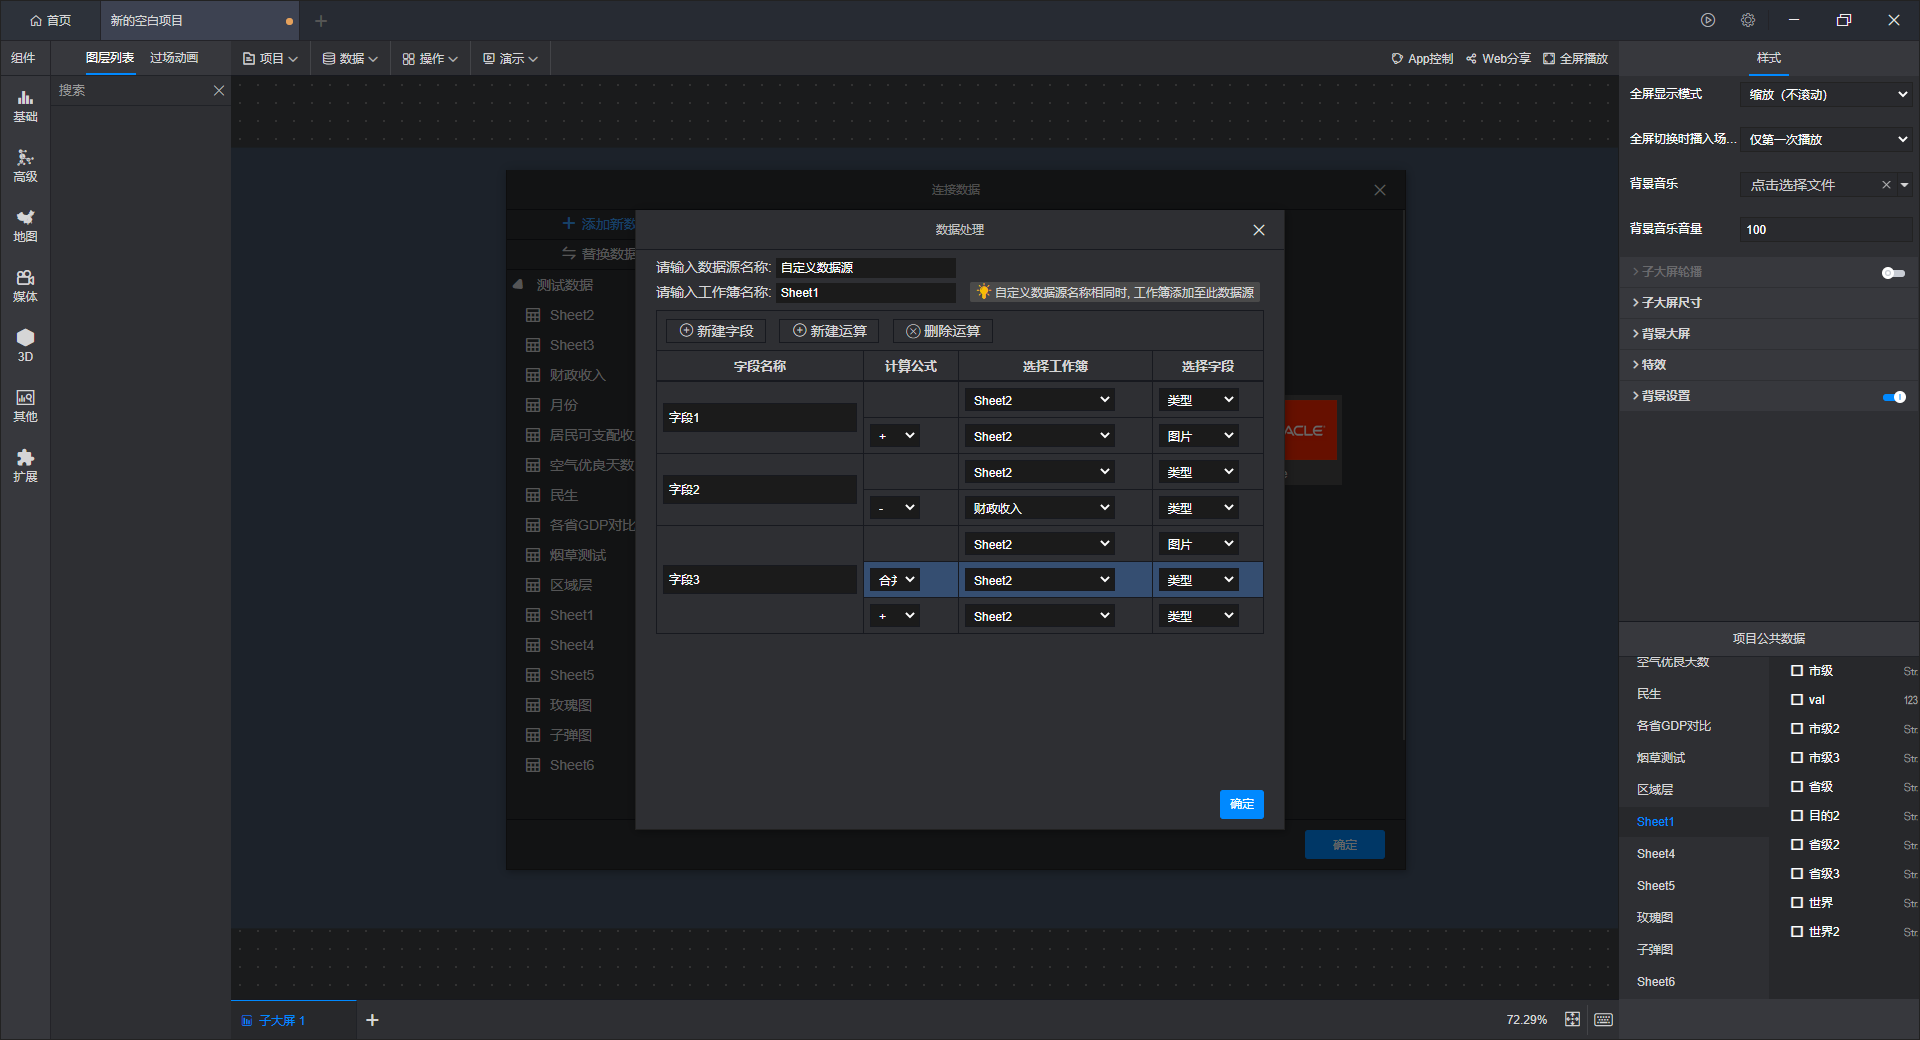Viewport: 1920px width, 1040px height.
Task: Close the 数据处理 dialog
Action: (x=1259, y=230)
